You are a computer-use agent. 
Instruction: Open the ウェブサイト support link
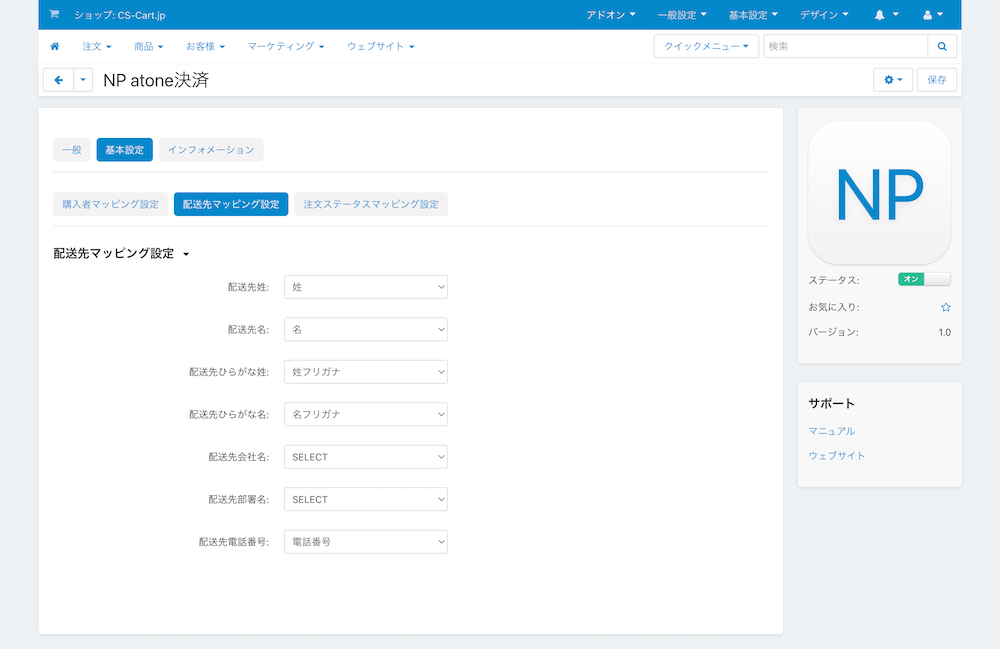coord(837,456)
